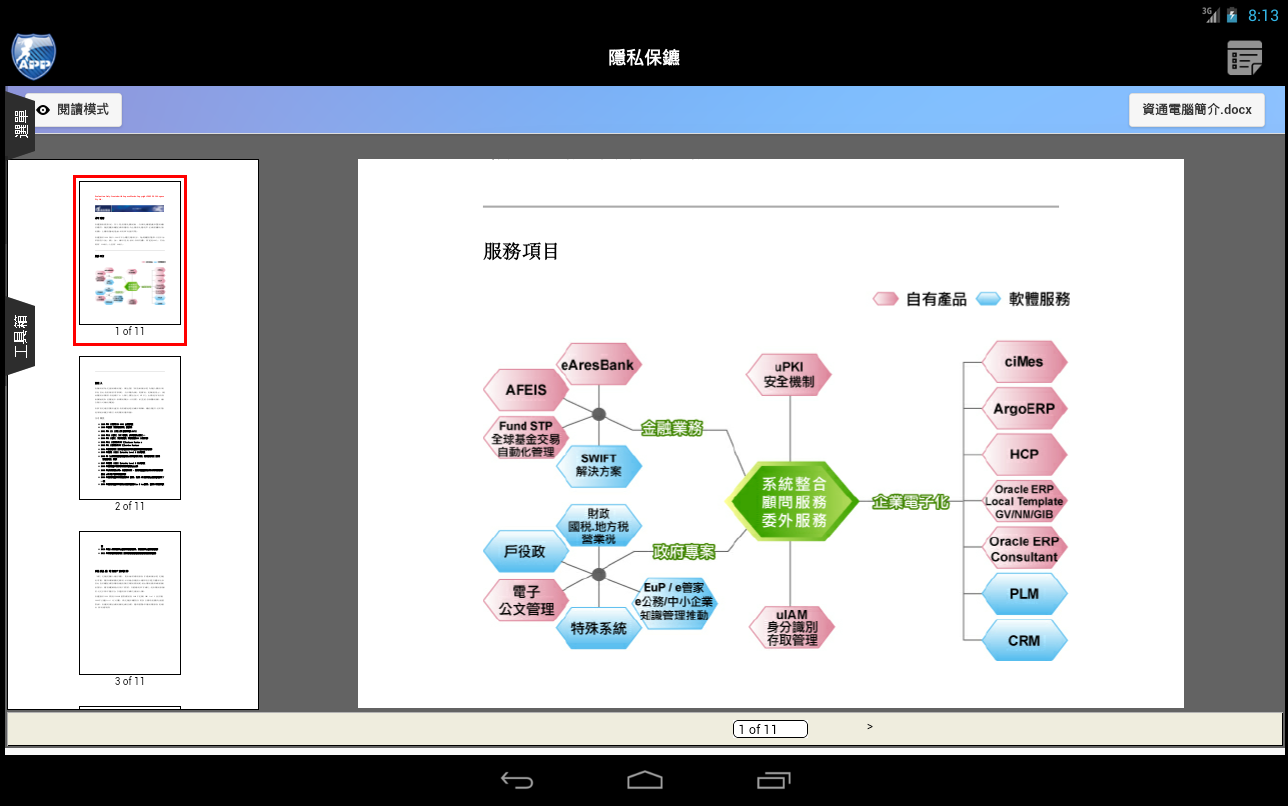
Task: Click the 電子公文管理 hexagon
Action: (x=526, y=599)
